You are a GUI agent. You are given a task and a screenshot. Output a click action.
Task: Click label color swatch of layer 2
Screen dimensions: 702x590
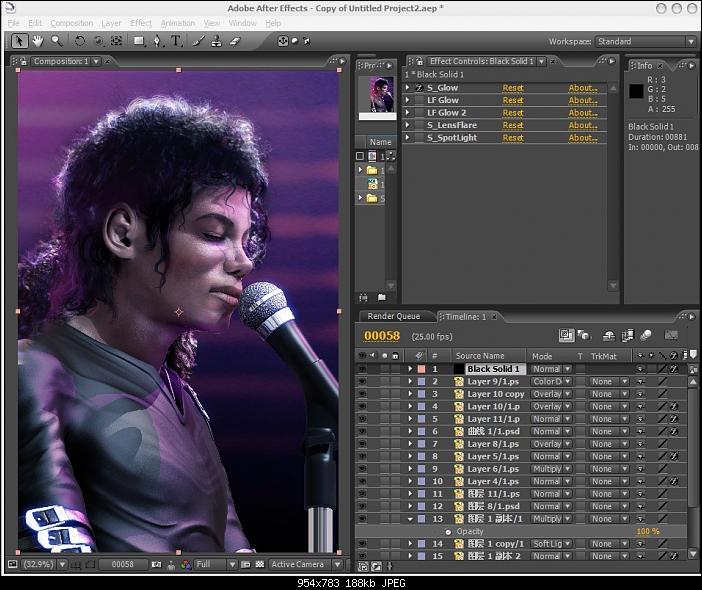pyautogui.click(x=421, y=381)
